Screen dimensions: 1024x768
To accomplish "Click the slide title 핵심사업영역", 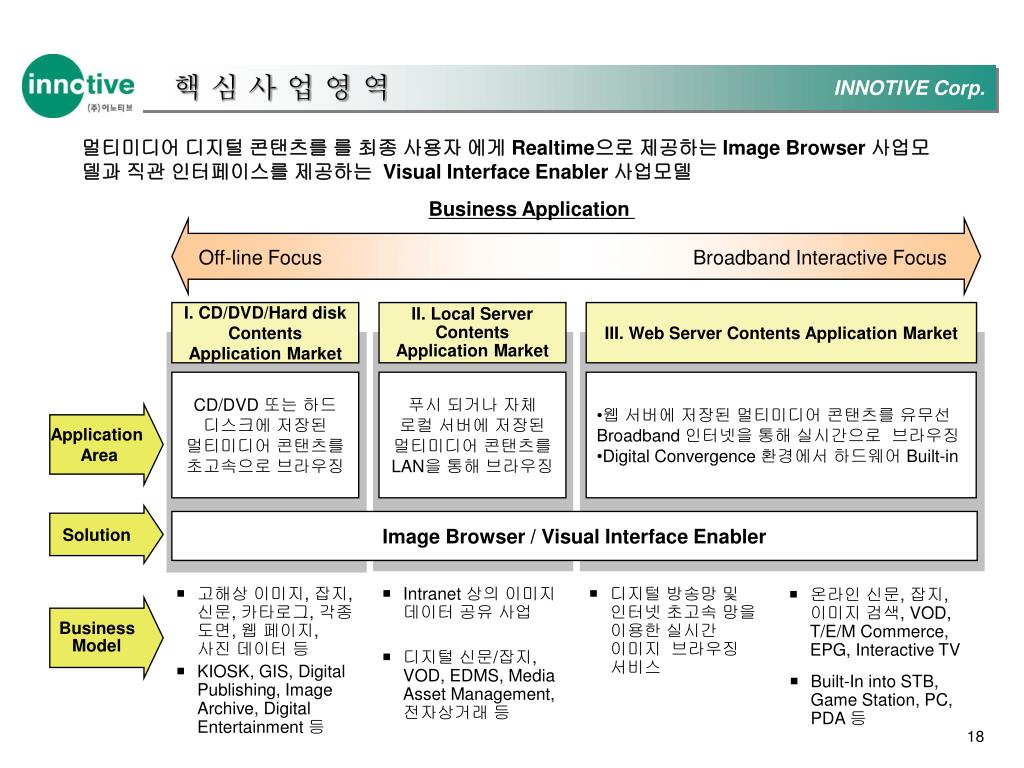I will (x=282, y=87).
